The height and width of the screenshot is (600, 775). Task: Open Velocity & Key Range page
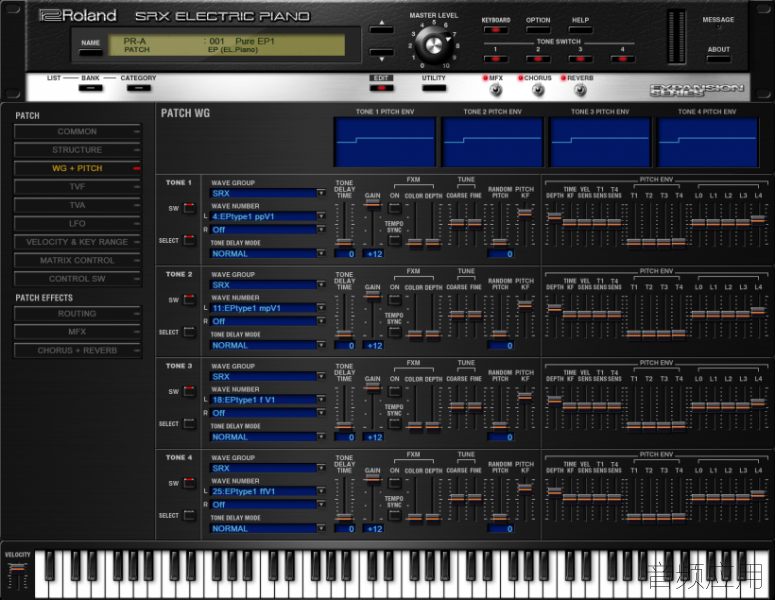(x=78, y=242)
